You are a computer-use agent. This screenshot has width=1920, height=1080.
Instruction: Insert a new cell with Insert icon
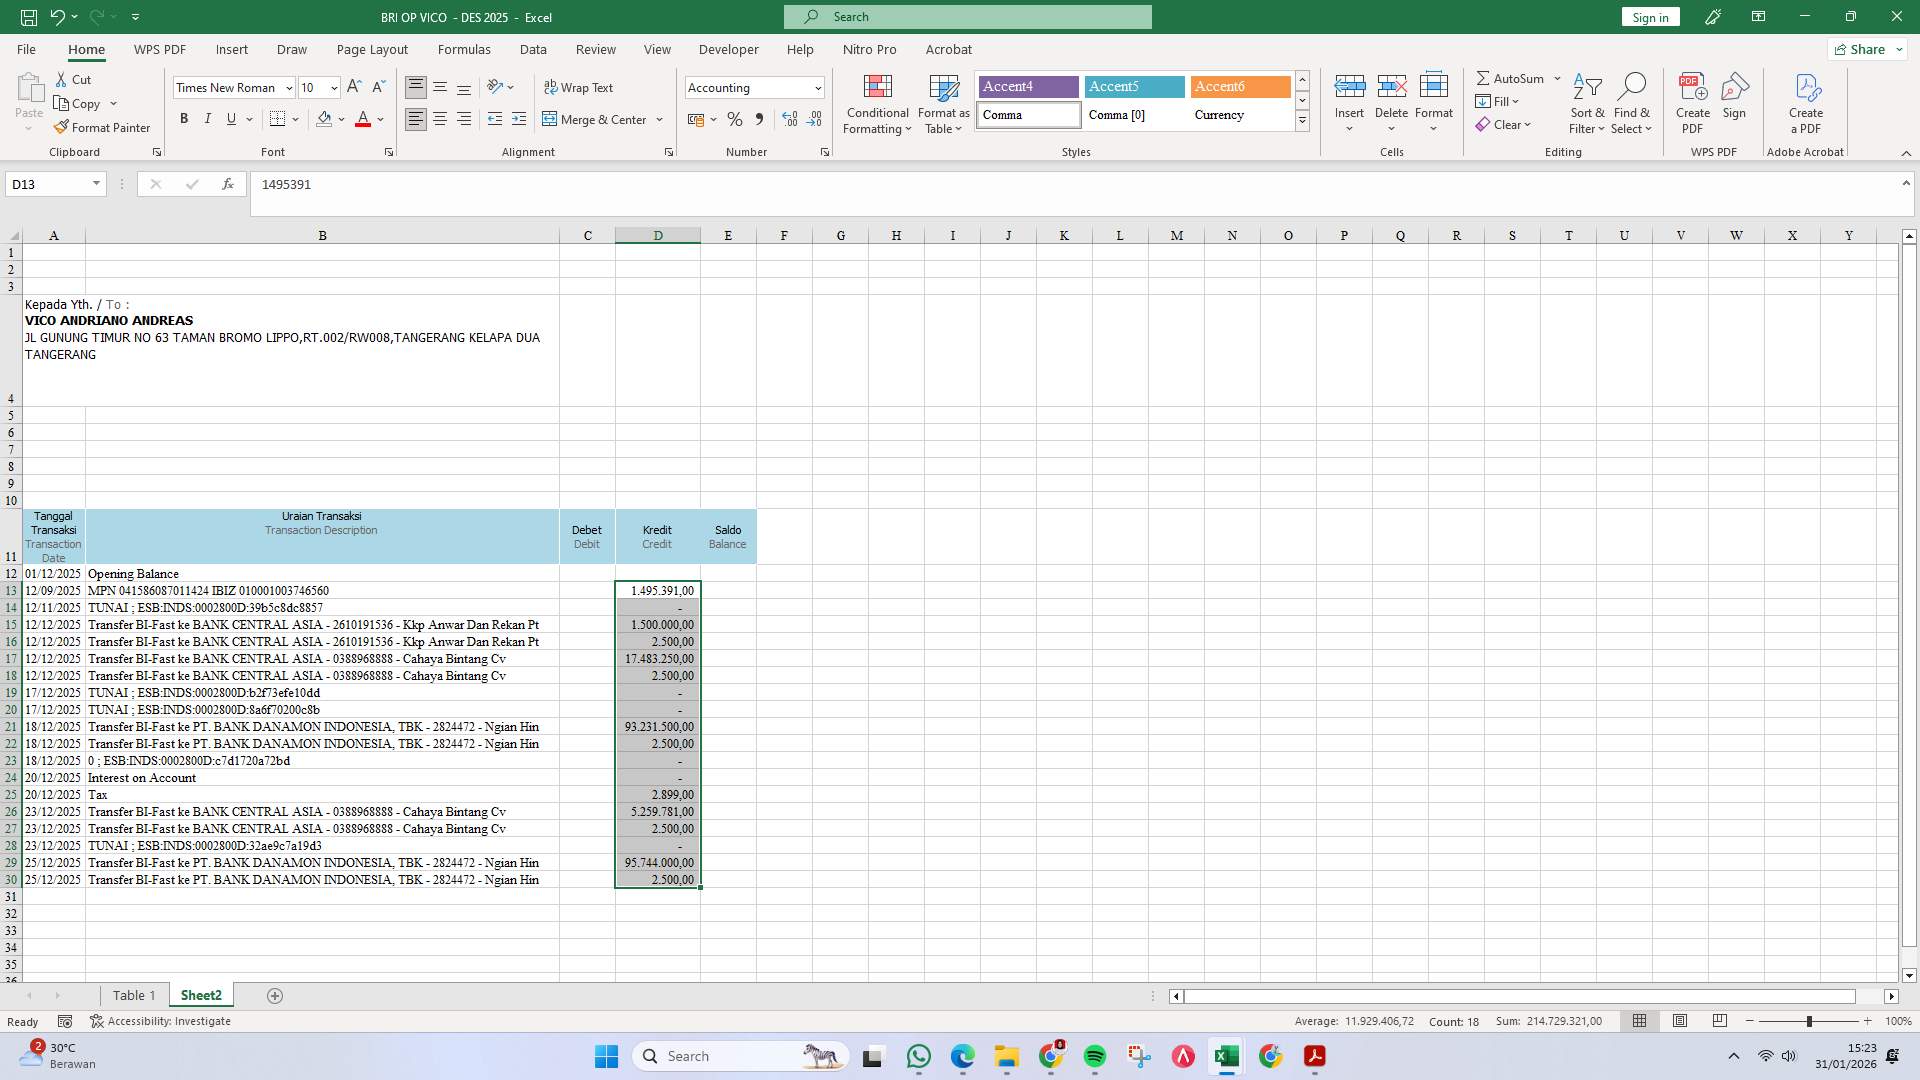pos(1350,97)
